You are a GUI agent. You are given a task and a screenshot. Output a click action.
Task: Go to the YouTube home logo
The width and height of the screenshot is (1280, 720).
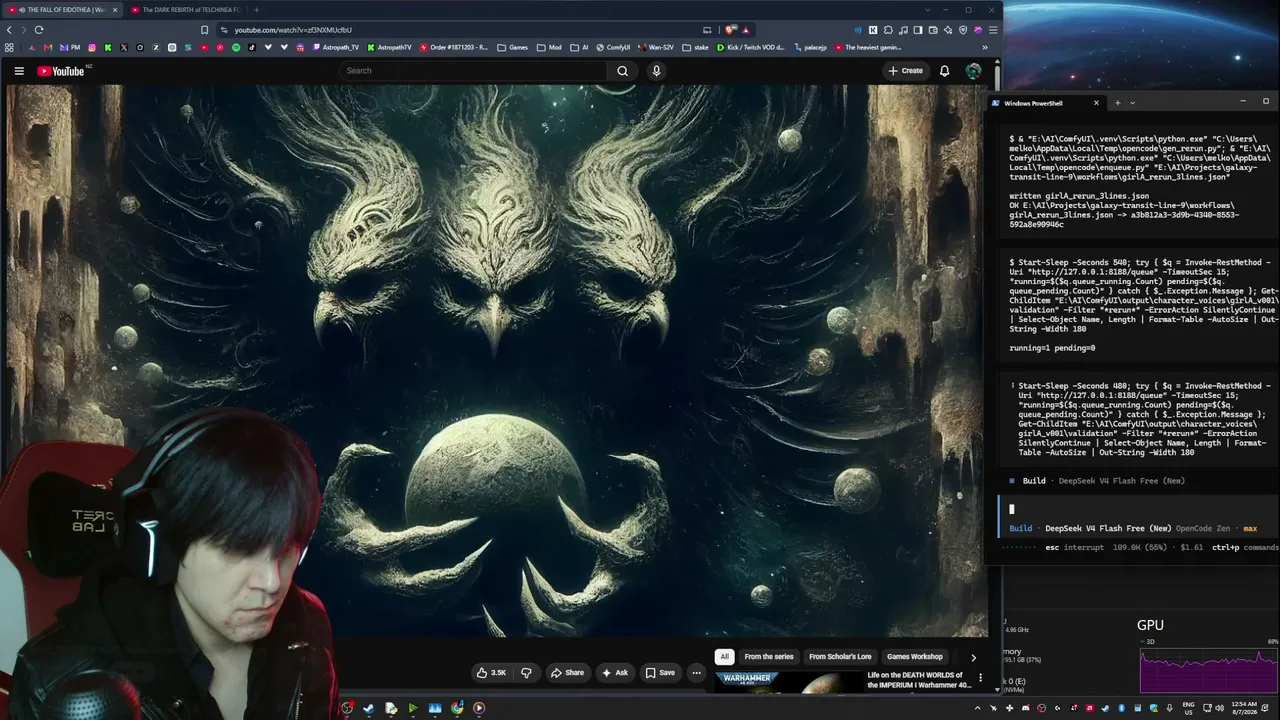coord(61,71)
